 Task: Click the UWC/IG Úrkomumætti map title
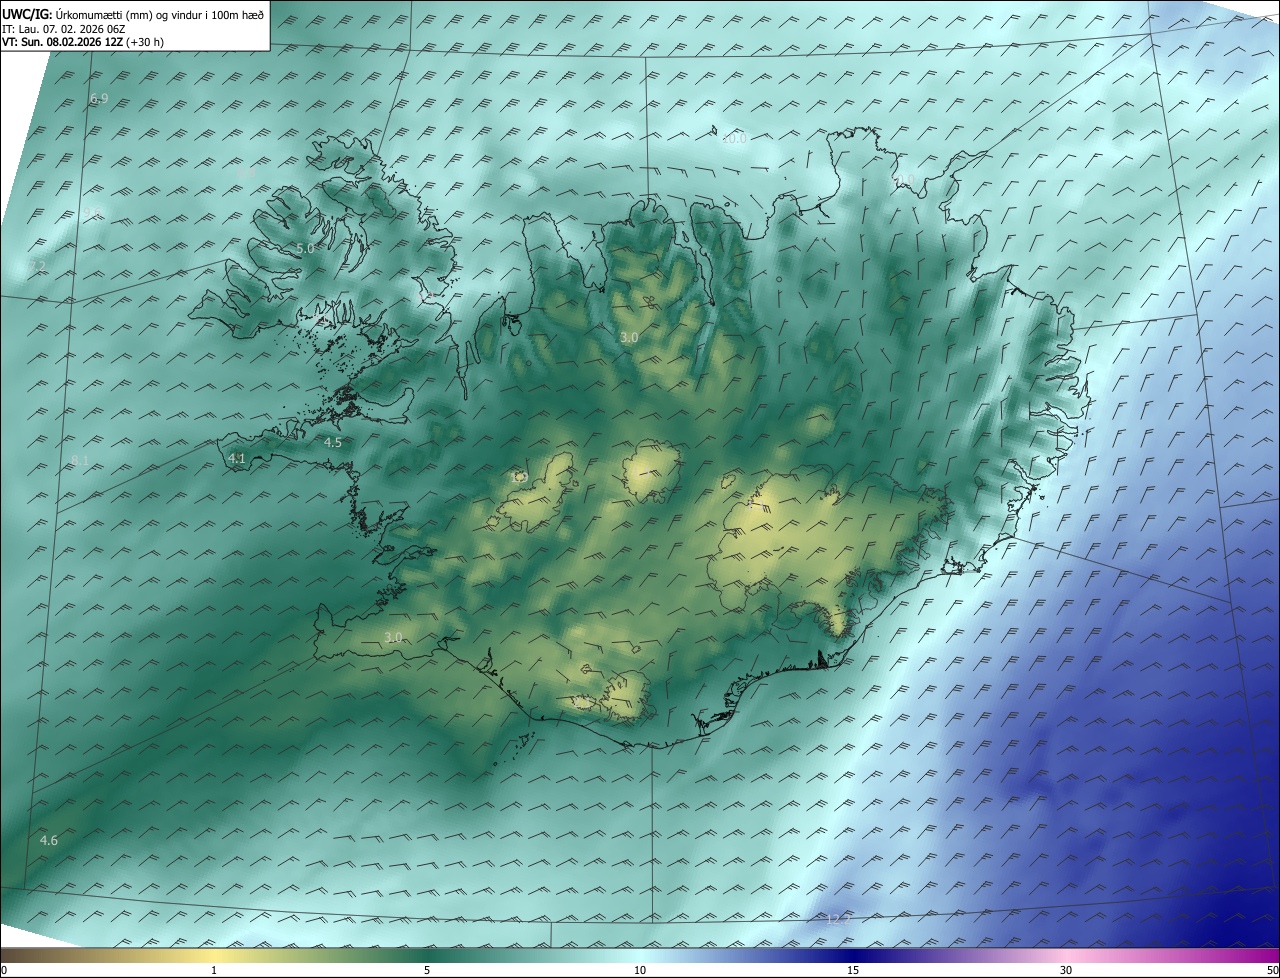click(x=133, y=14)
